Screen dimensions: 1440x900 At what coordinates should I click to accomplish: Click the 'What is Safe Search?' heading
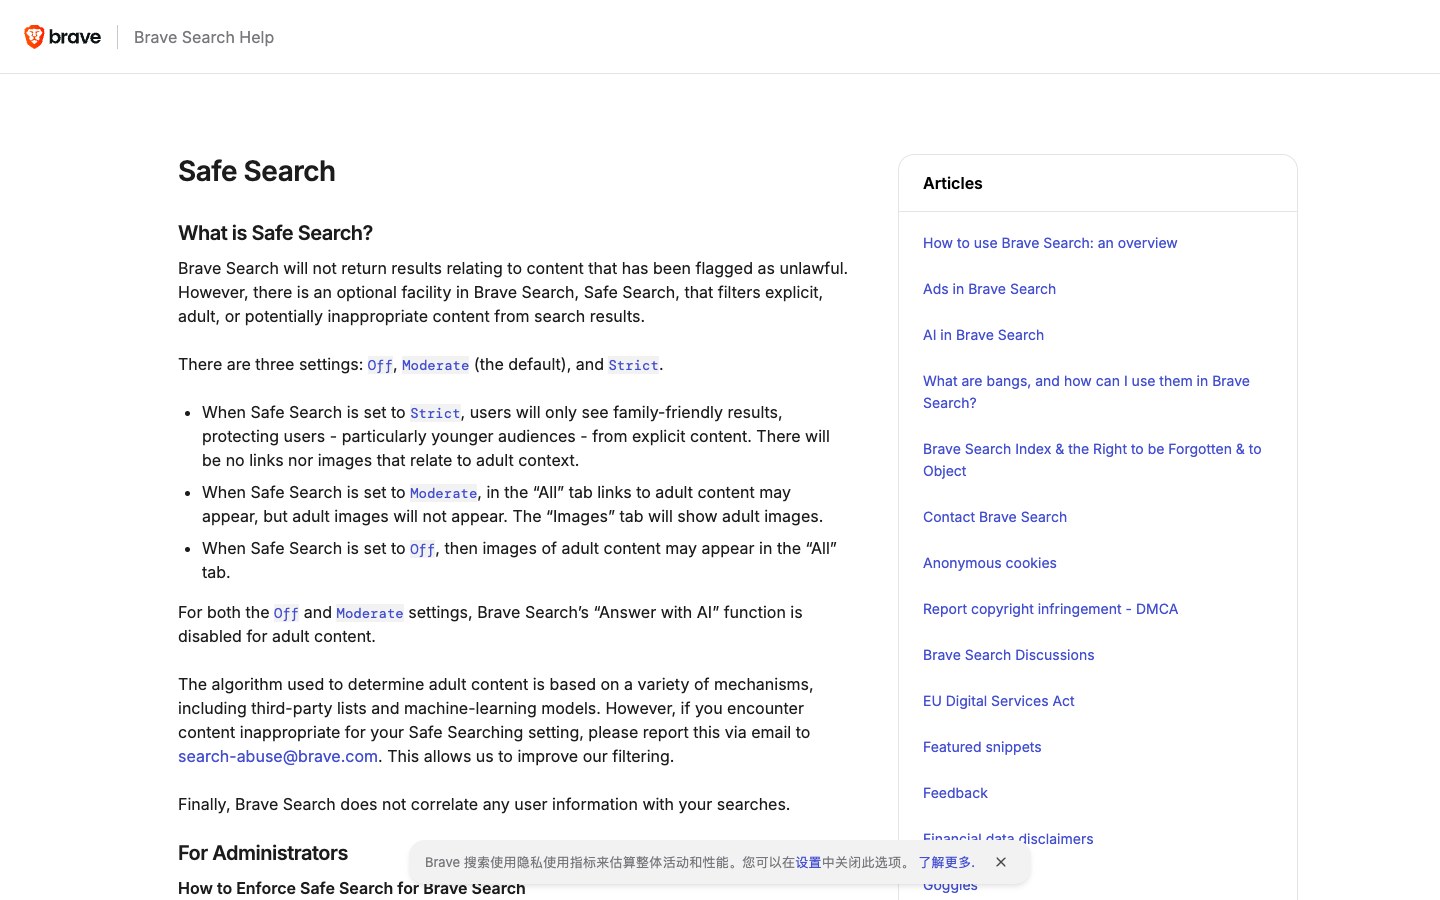click(275, 233)
